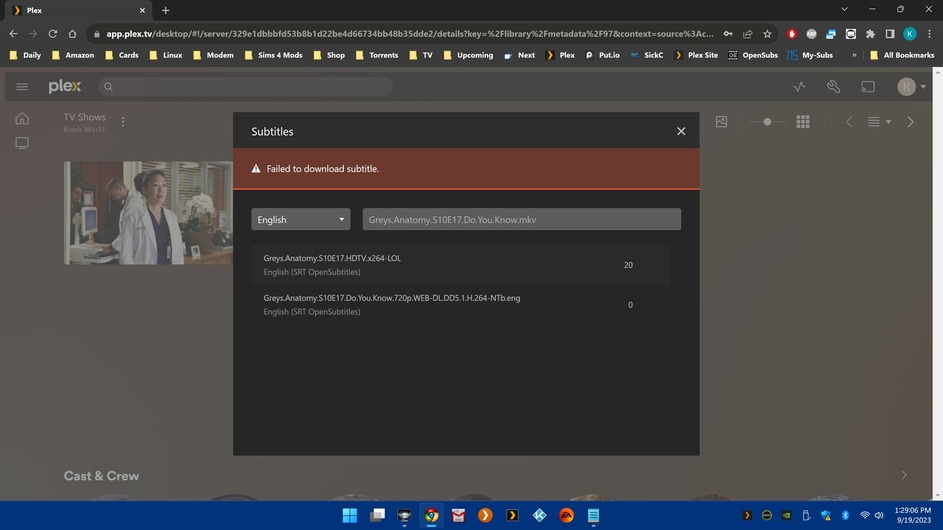
Task: Click the page vertical scrollbar
Action: coord(938,283)
